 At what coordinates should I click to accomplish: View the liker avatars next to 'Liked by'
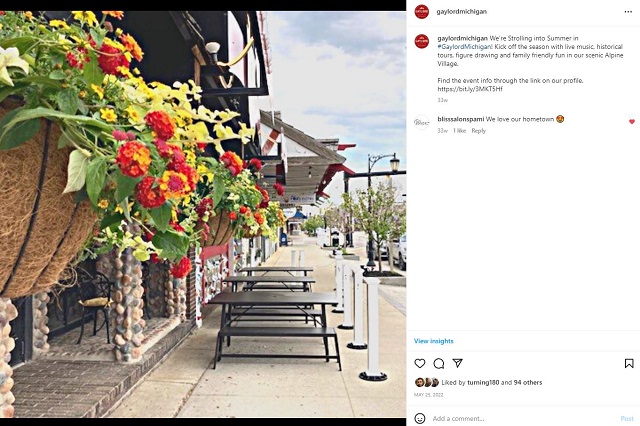pyautogui.click(x=427, y=382)
